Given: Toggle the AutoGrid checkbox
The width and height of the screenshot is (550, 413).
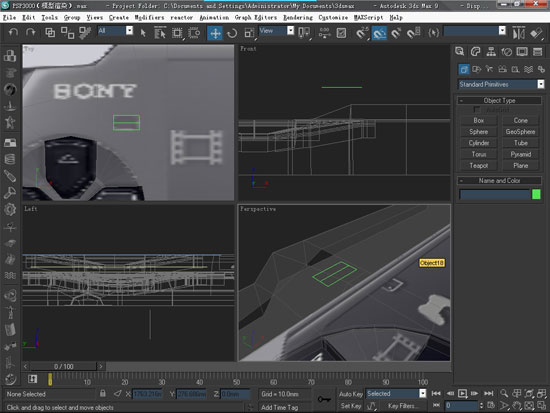Looking at the screenshot, I should pos(476,110).
